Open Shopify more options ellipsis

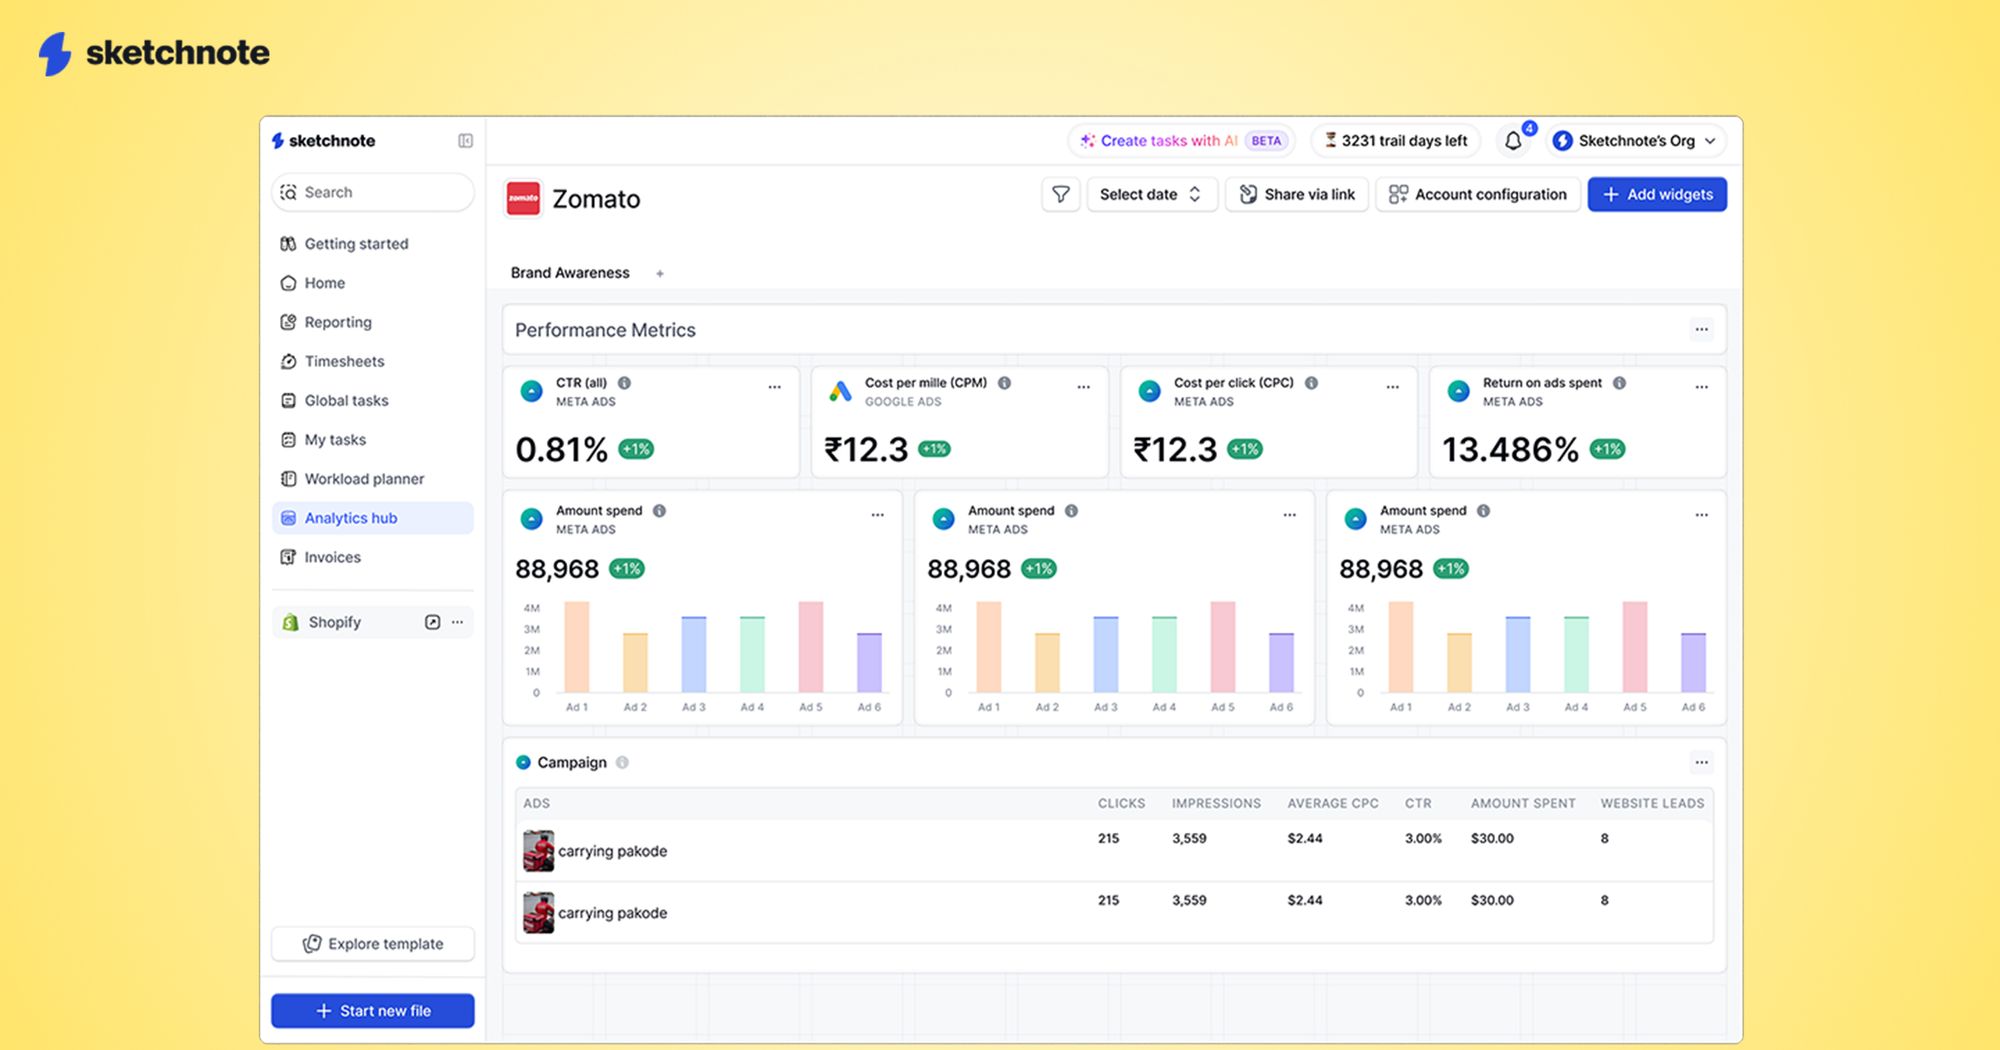[457, 622]
